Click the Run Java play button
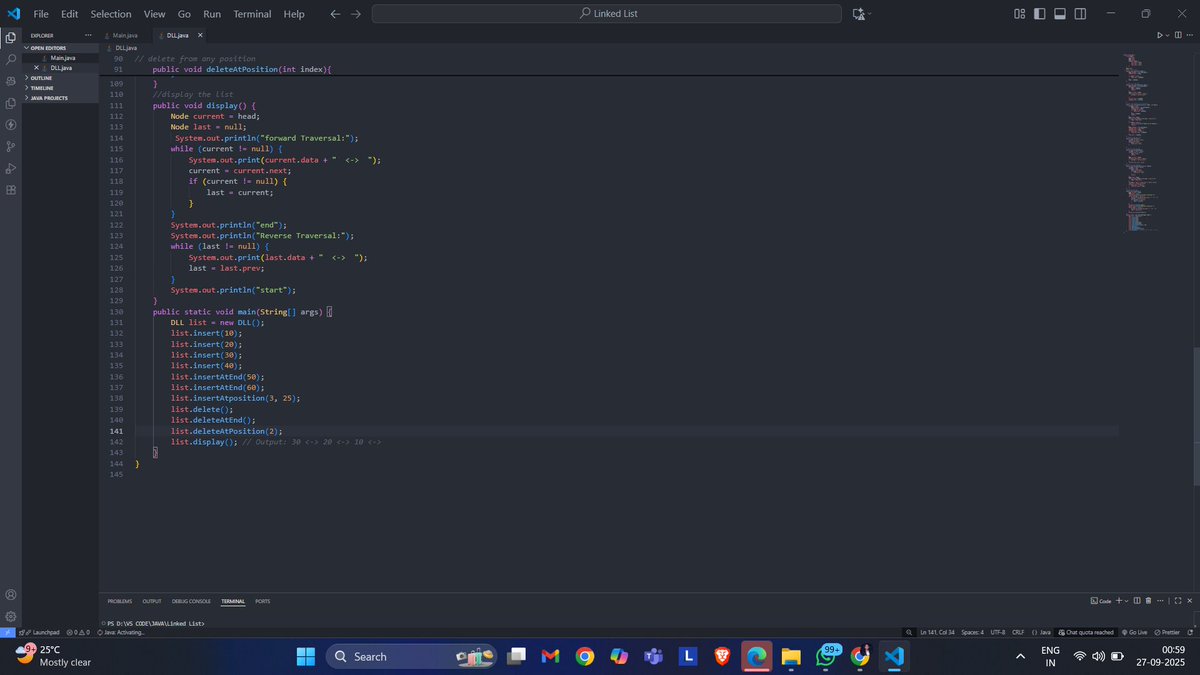This screenshot has width=1200, height=675. point(1160,35)
